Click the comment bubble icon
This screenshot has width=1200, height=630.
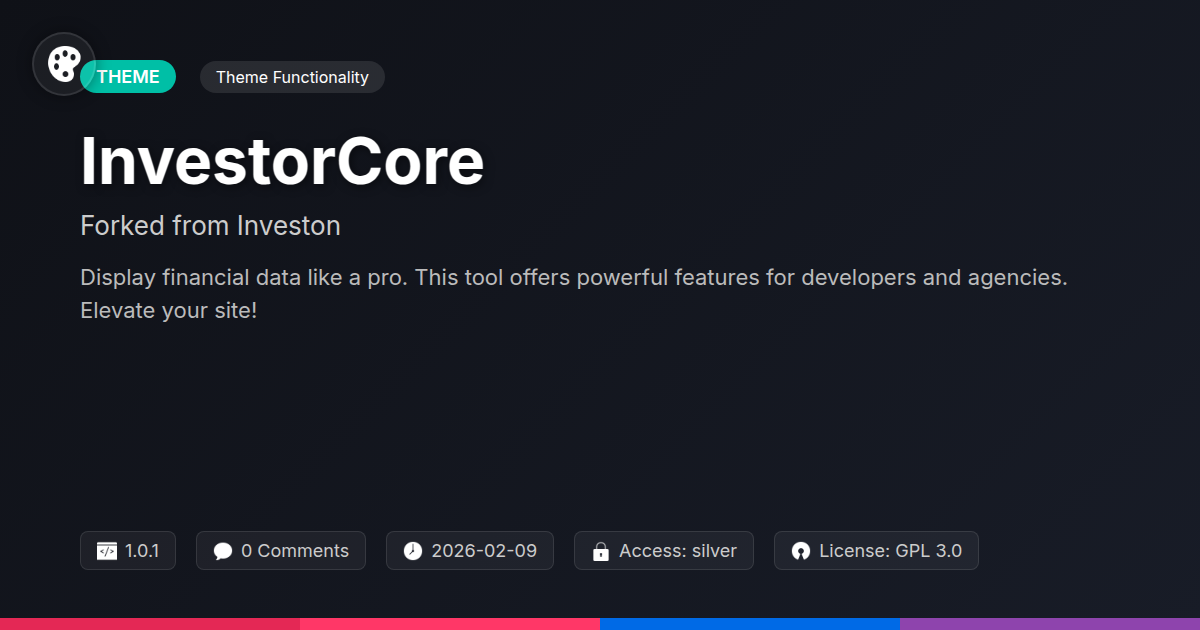(223, 551)
